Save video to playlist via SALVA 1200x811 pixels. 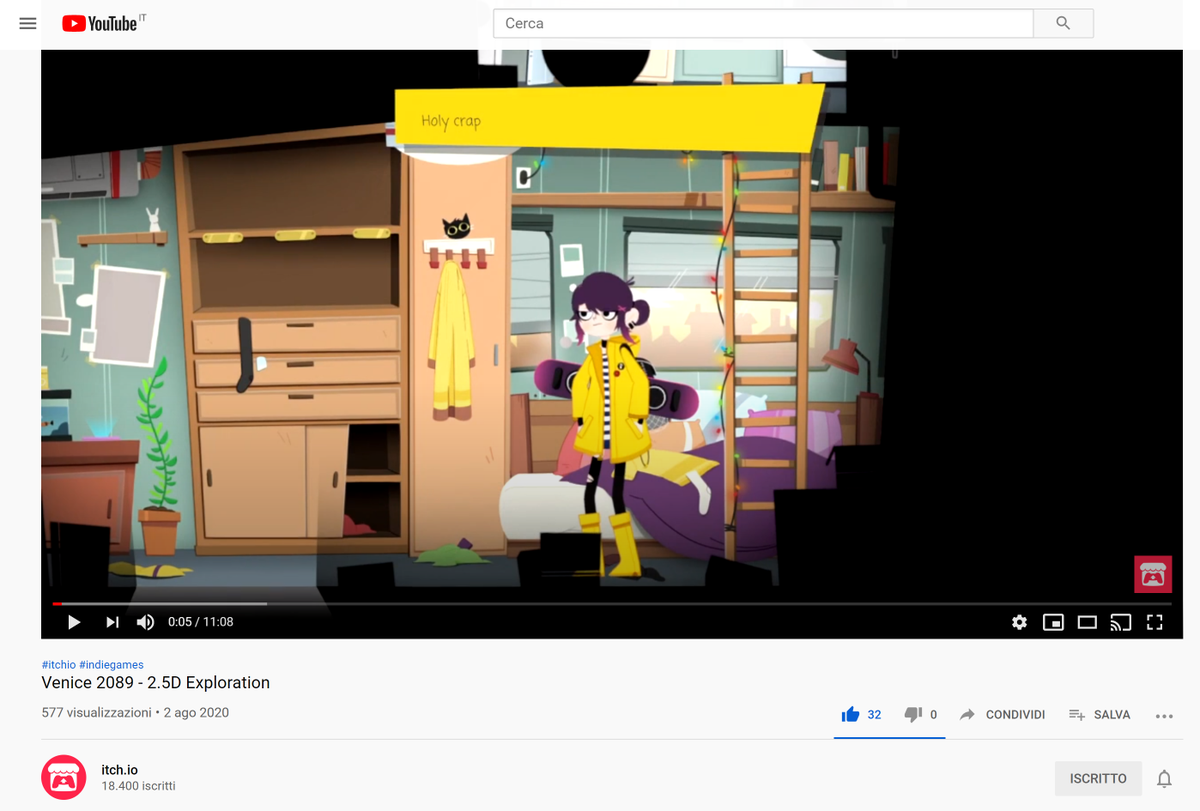[x=1099, y=714]
